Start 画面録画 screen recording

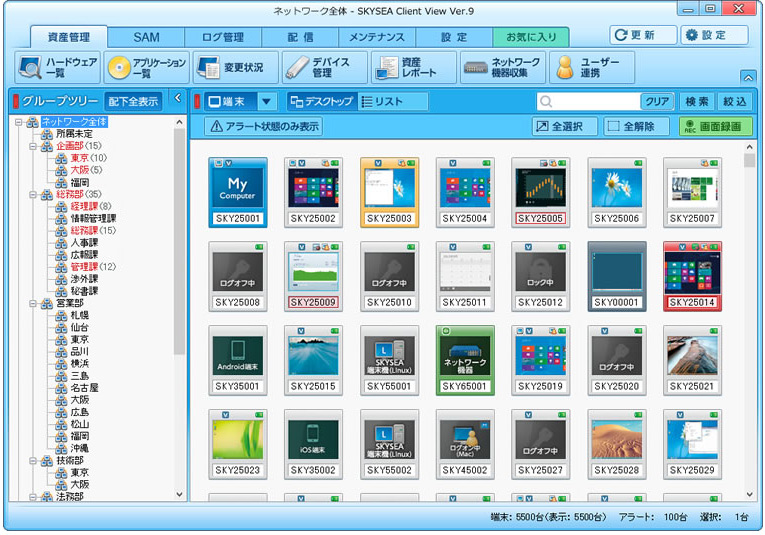[x=715, y=126]
